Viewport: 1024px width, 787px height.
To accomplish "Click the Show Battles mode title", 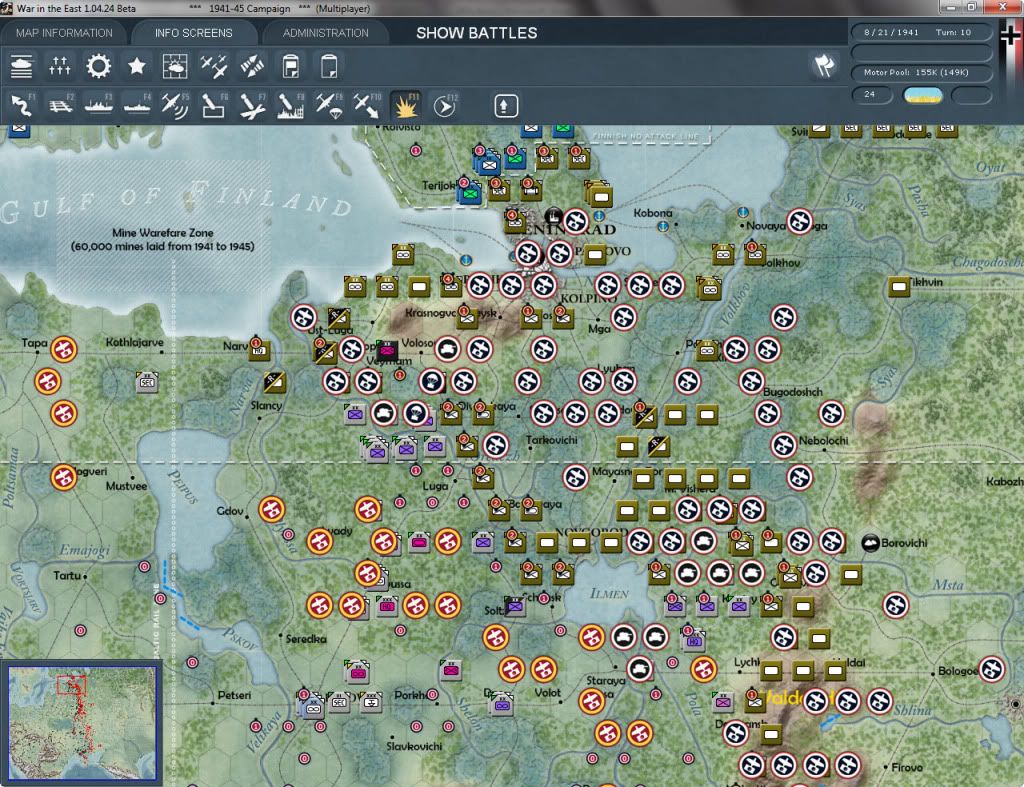I will tap(477, 33).
